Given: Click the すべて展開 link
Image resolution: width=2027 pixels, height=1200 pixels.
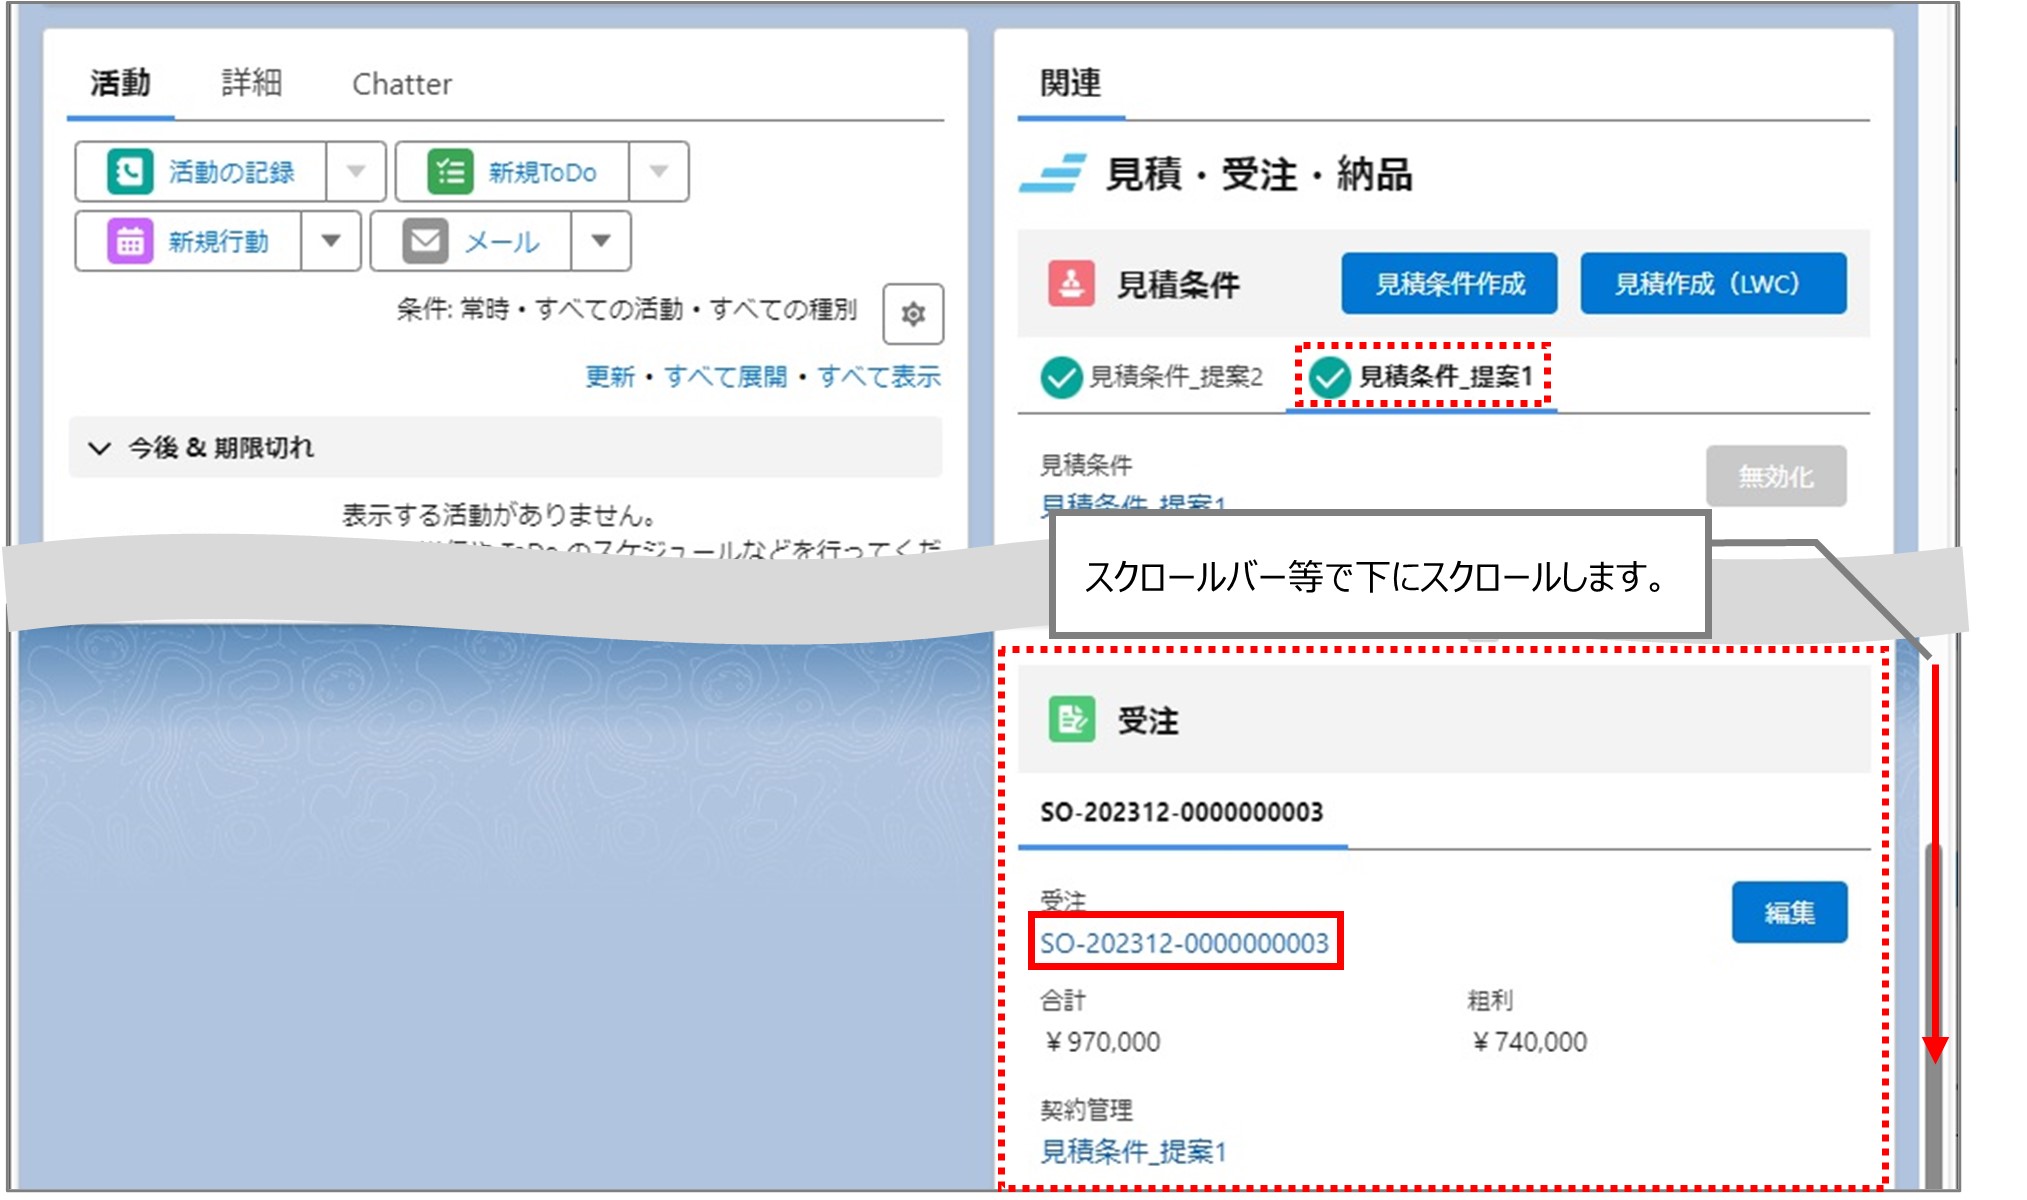Looking at the screenshot, I should pos(726,377).
